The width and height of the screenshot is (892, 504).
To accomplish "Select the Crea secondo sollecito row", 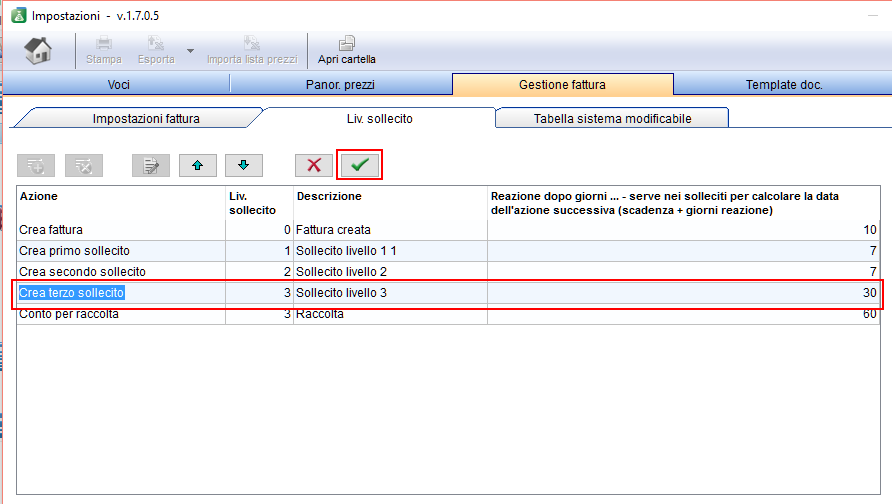I will 448,272.
